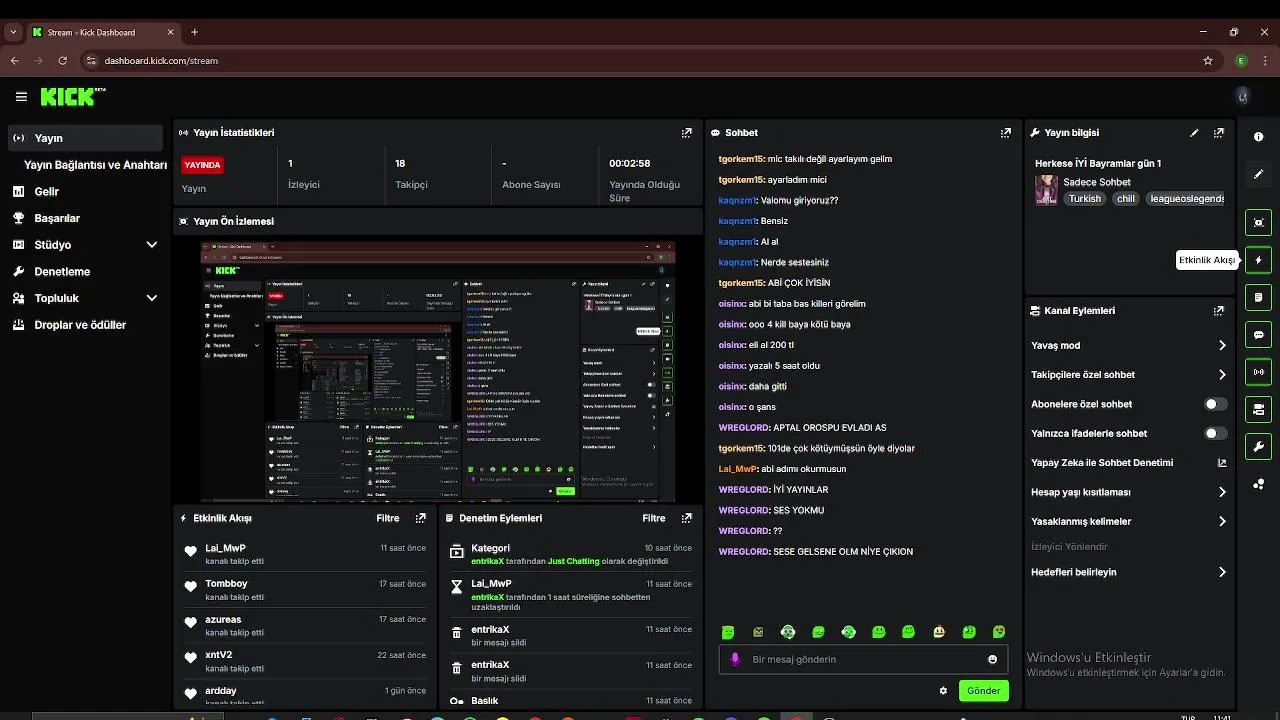Toggle Abonelere özel sohbet switch
The image size is (1280, 720).
click(1215, 404)
